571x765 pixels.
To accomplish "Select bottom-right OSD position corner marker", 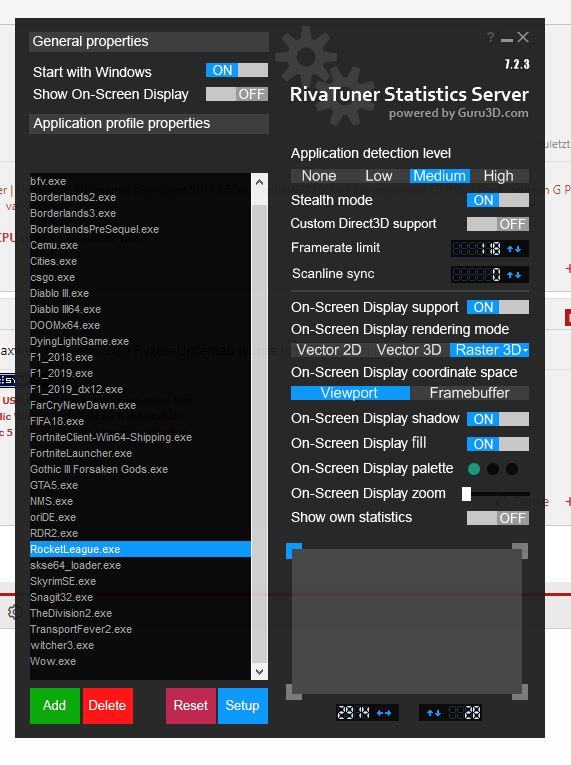I will coord(520,692).
